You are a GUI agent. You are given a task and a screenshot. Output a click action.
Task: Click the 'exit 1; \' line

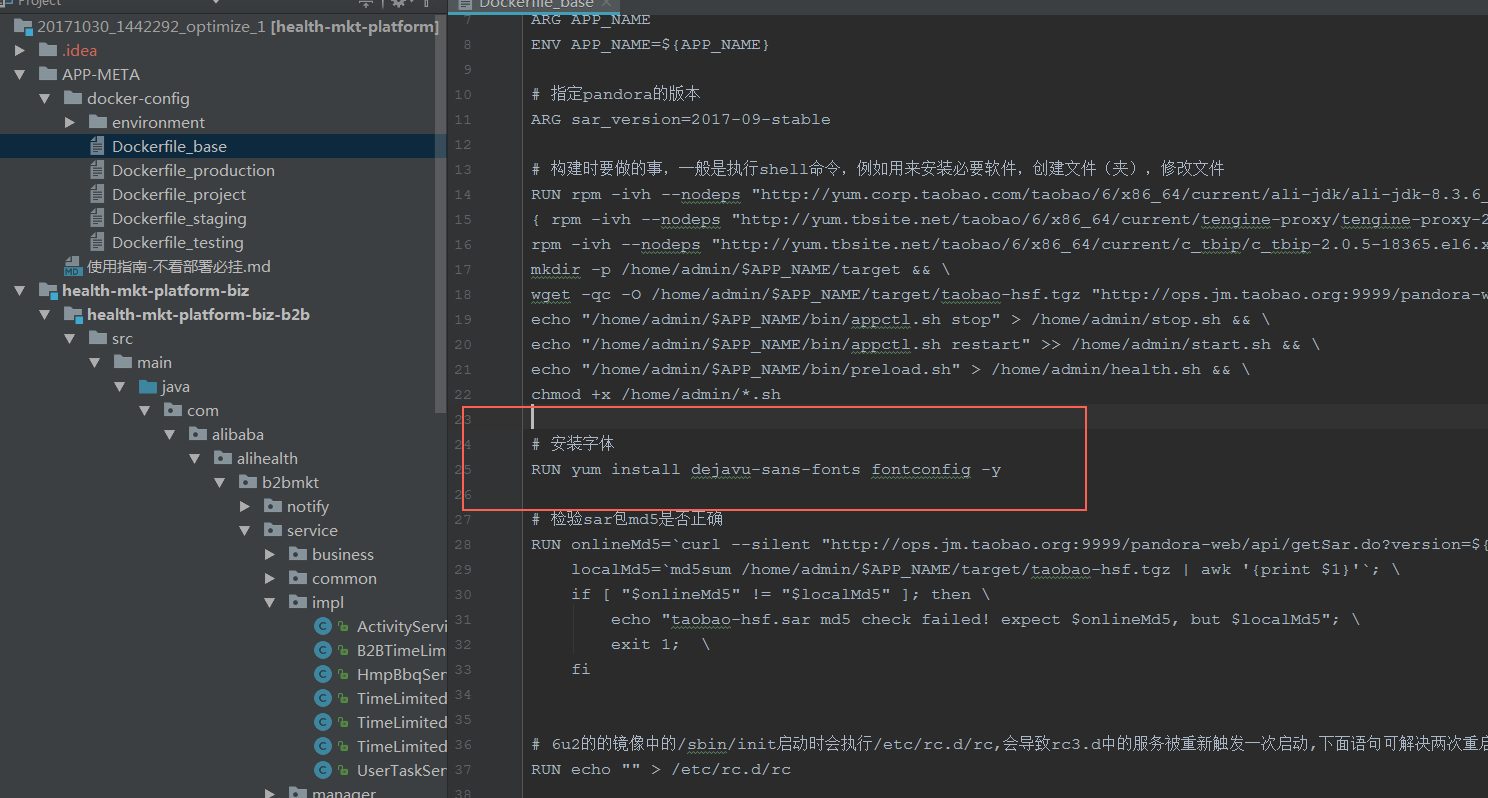(661, 644)
